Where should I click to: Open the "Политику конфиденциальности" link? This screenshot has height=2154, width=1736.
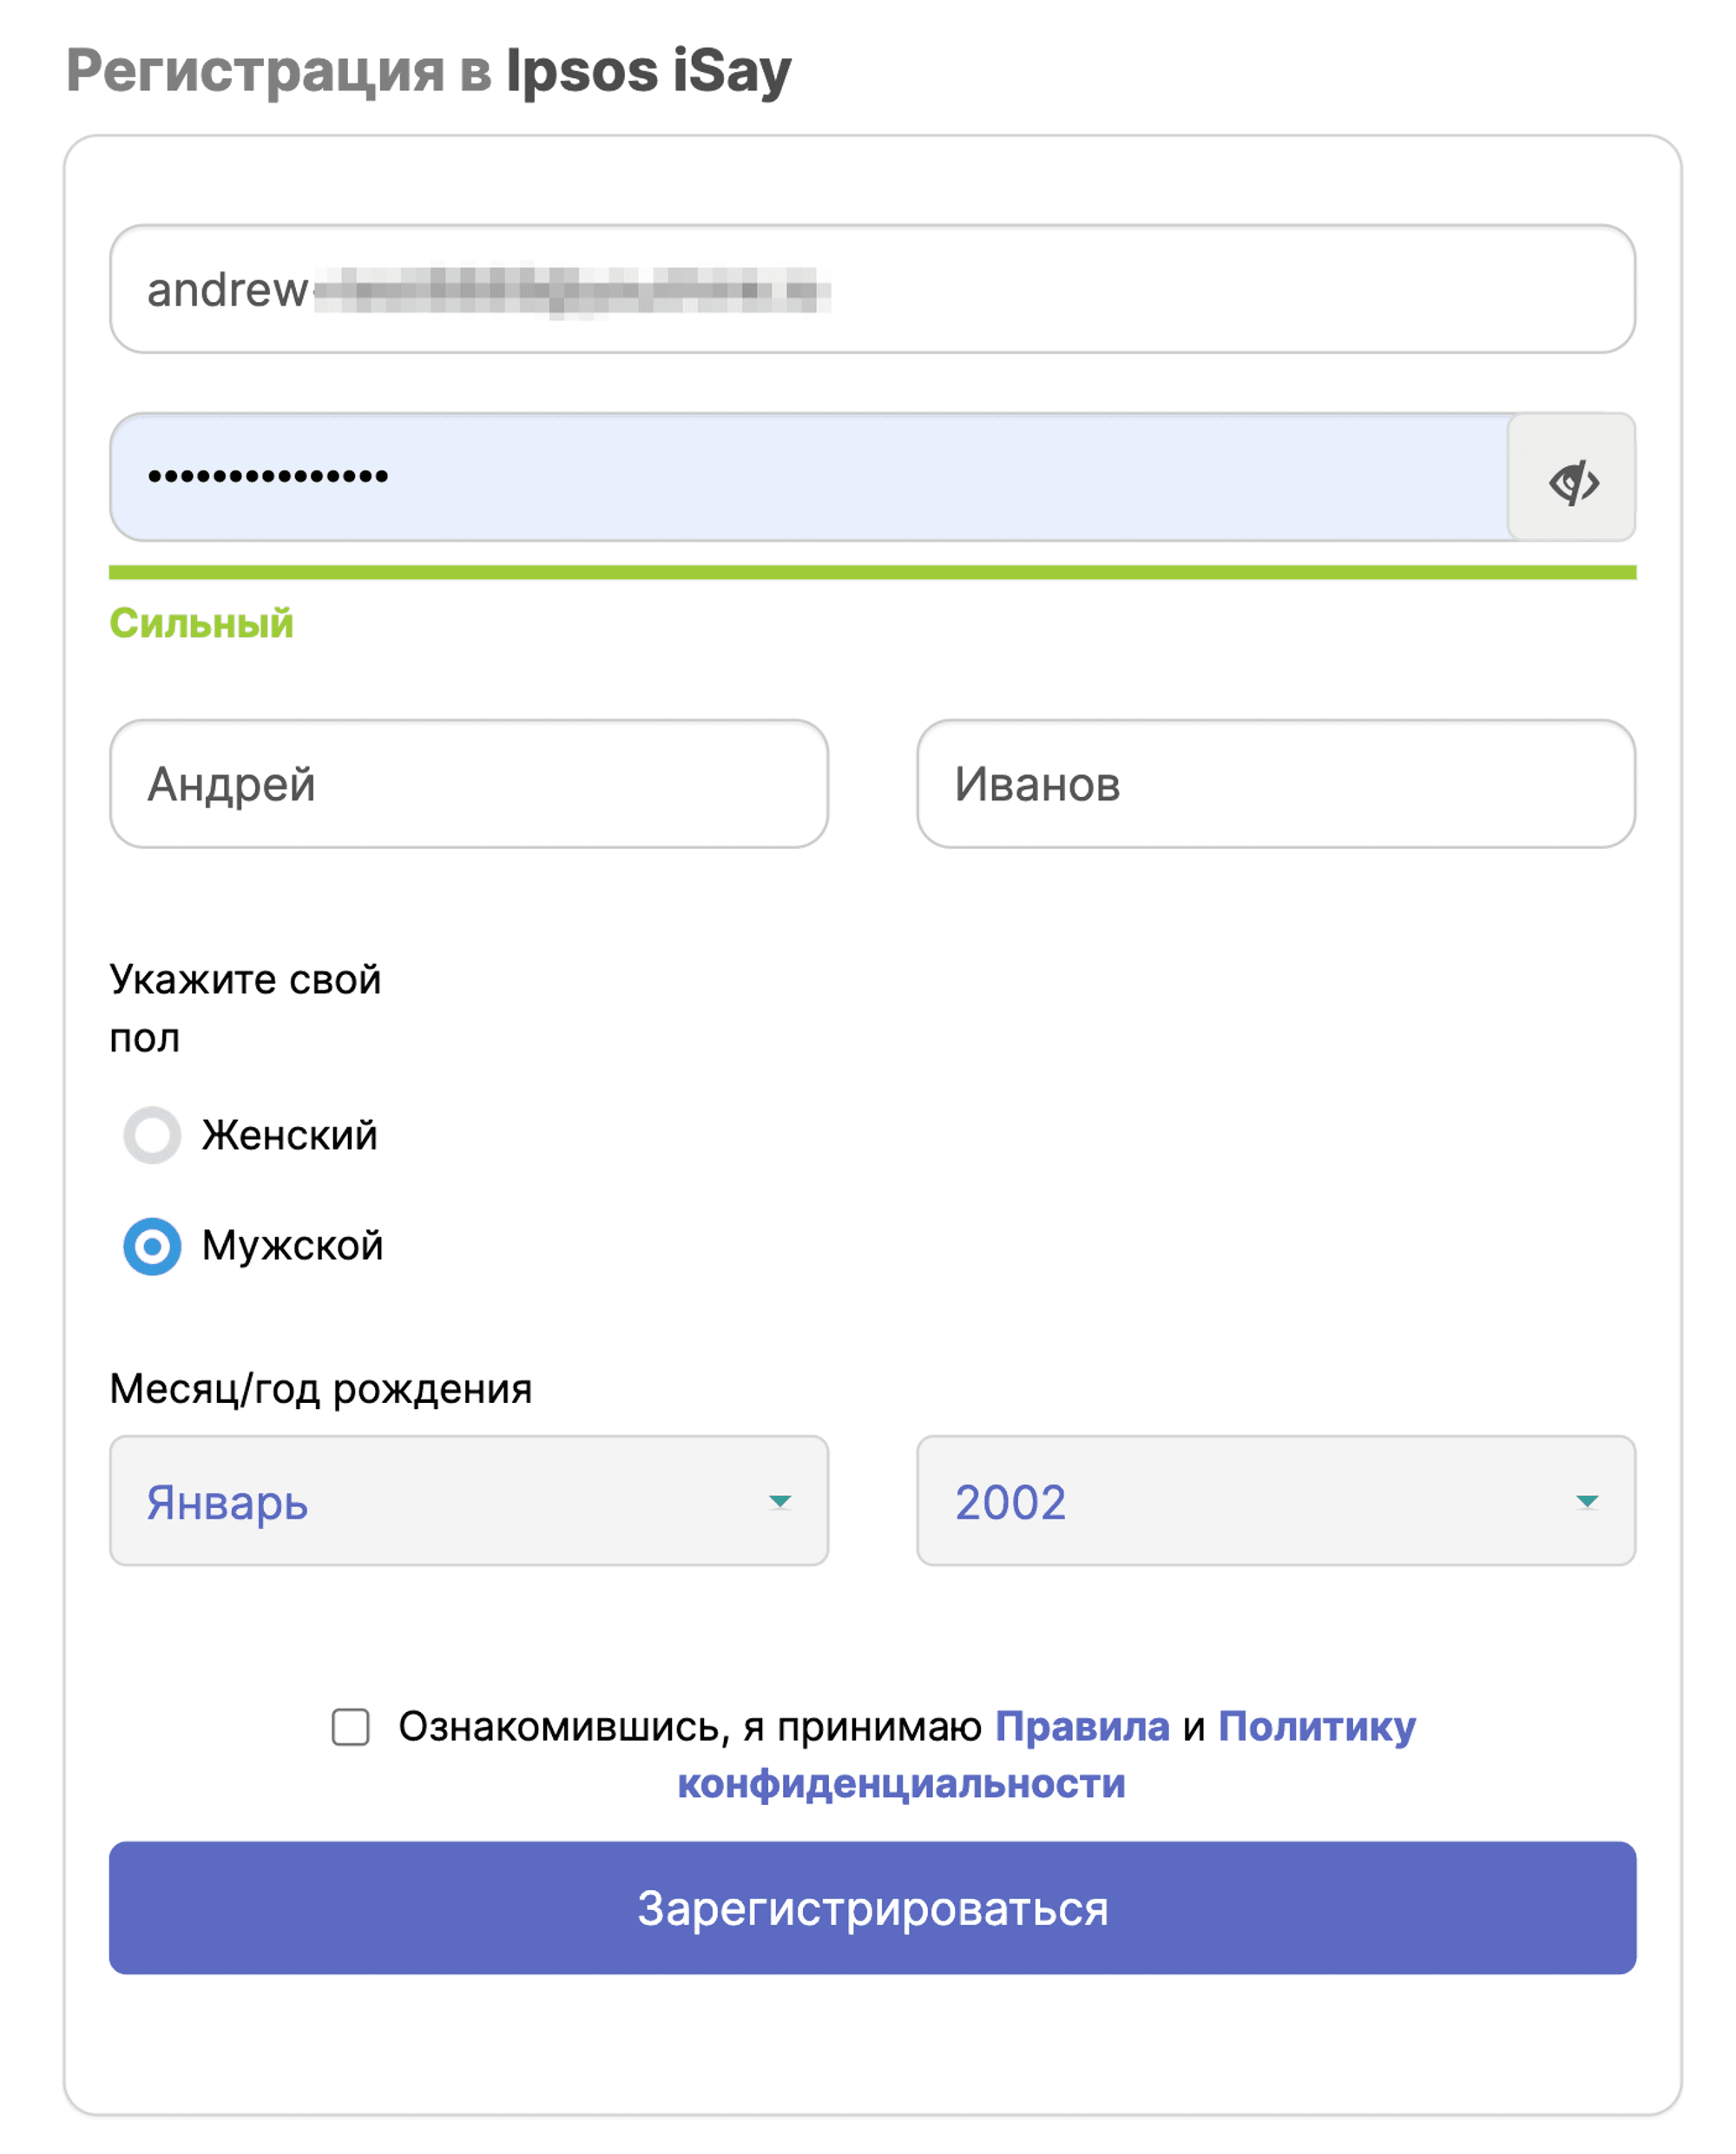1316,1727
